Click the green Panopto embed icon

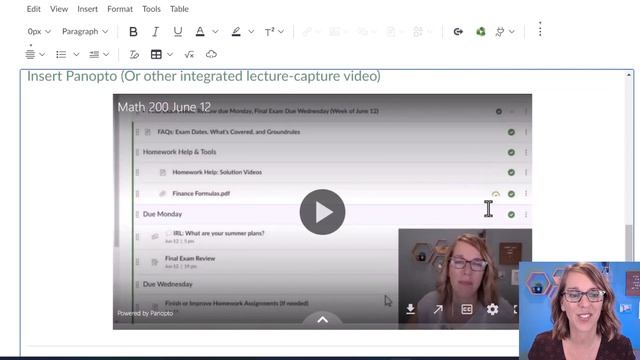point(481,31)
